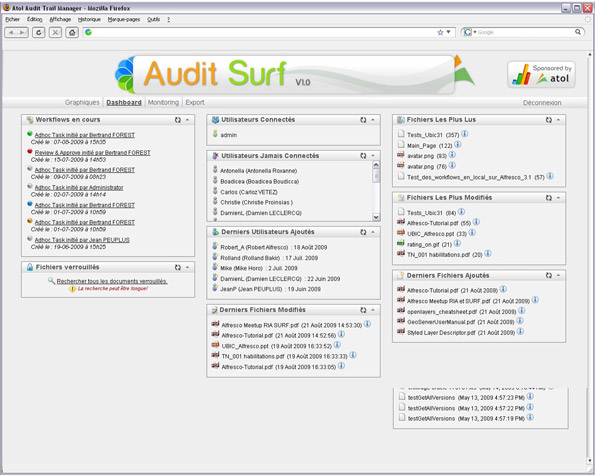Show info for Tests_Ubic31 (84)
Screen dimensions: 595x476
[x=461, y=212]
